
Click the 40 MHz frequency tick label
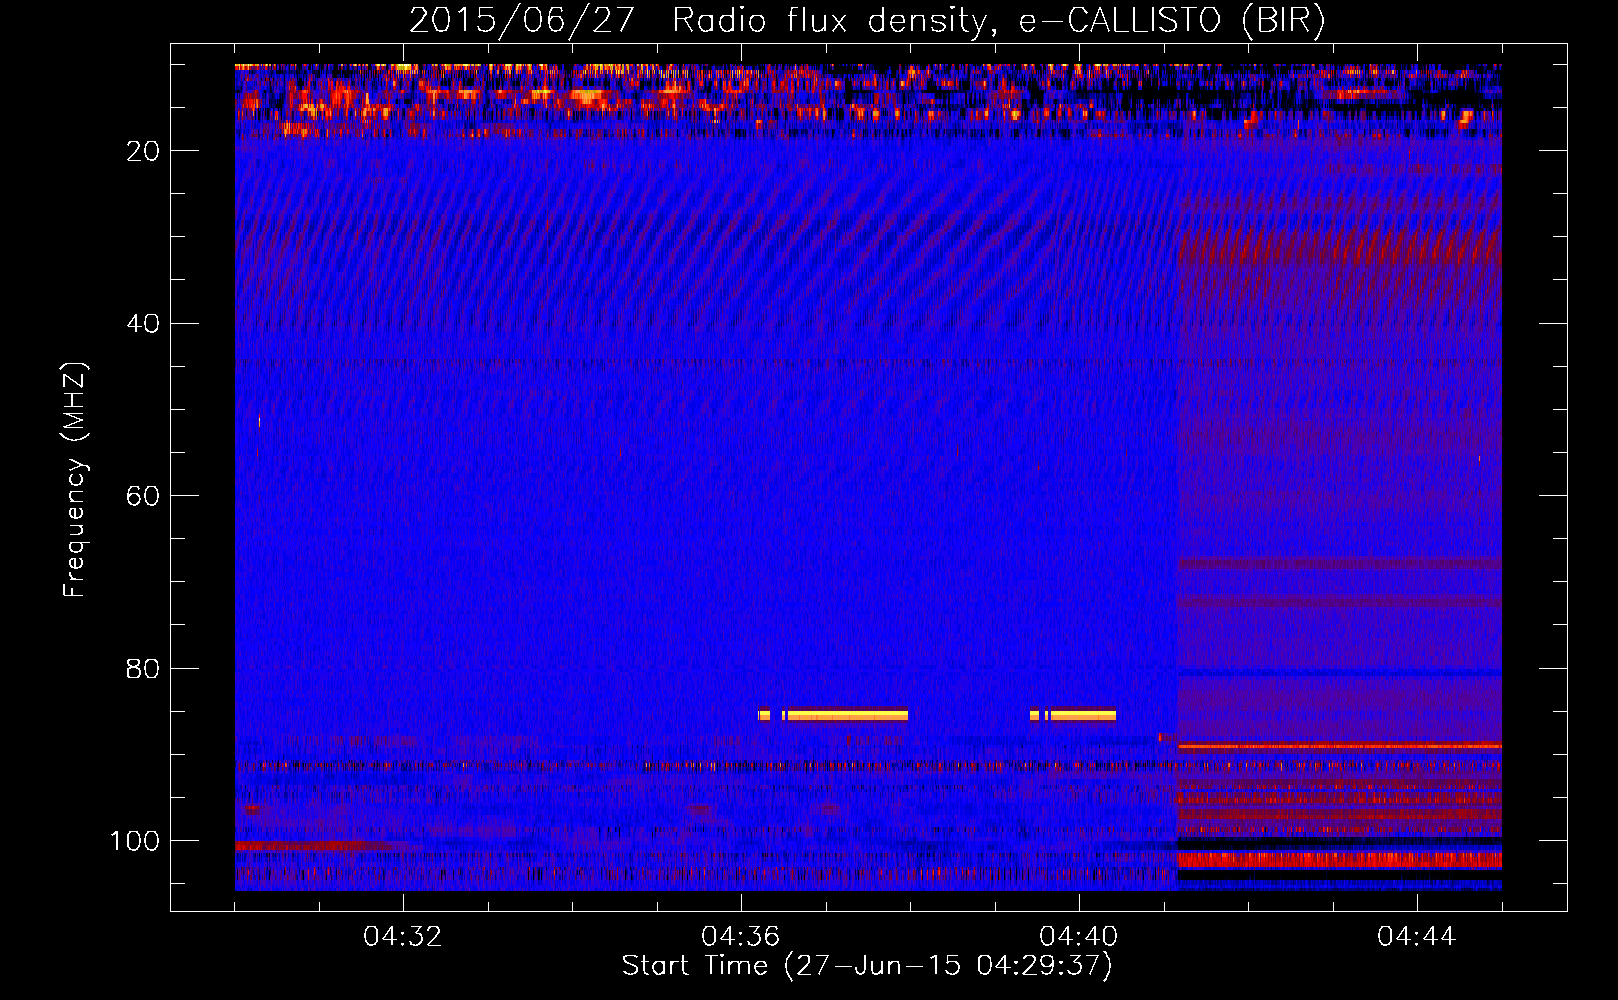[143, 324]
